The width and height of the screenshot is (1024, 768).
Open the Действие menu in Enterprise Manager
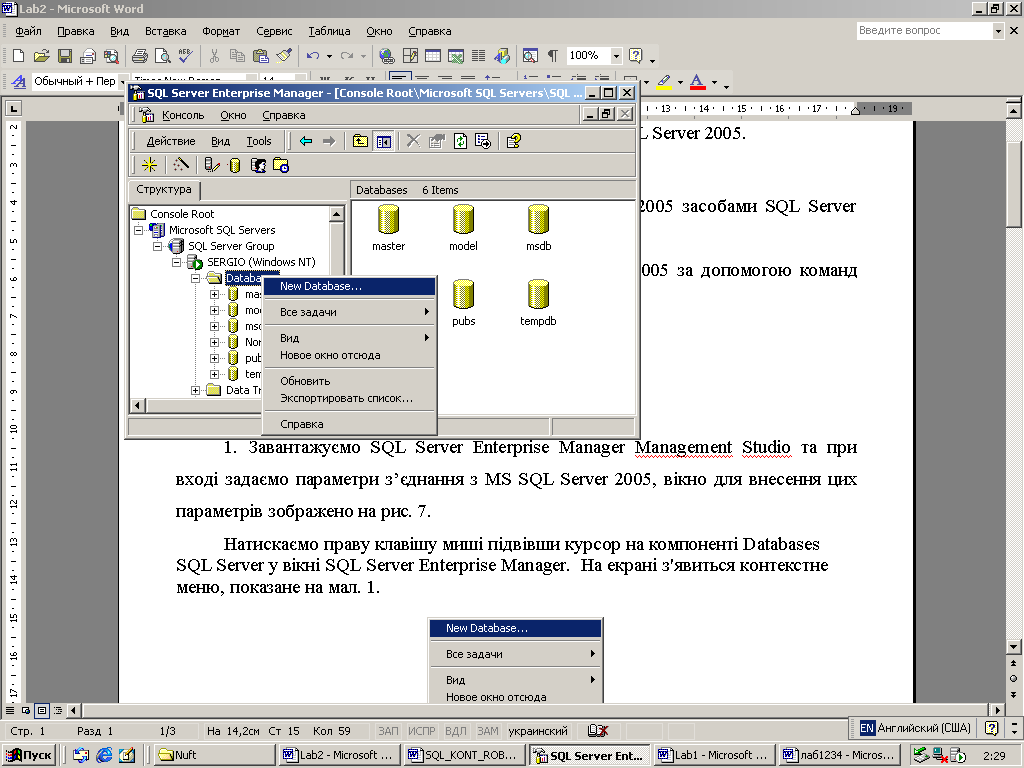point(170,141)
